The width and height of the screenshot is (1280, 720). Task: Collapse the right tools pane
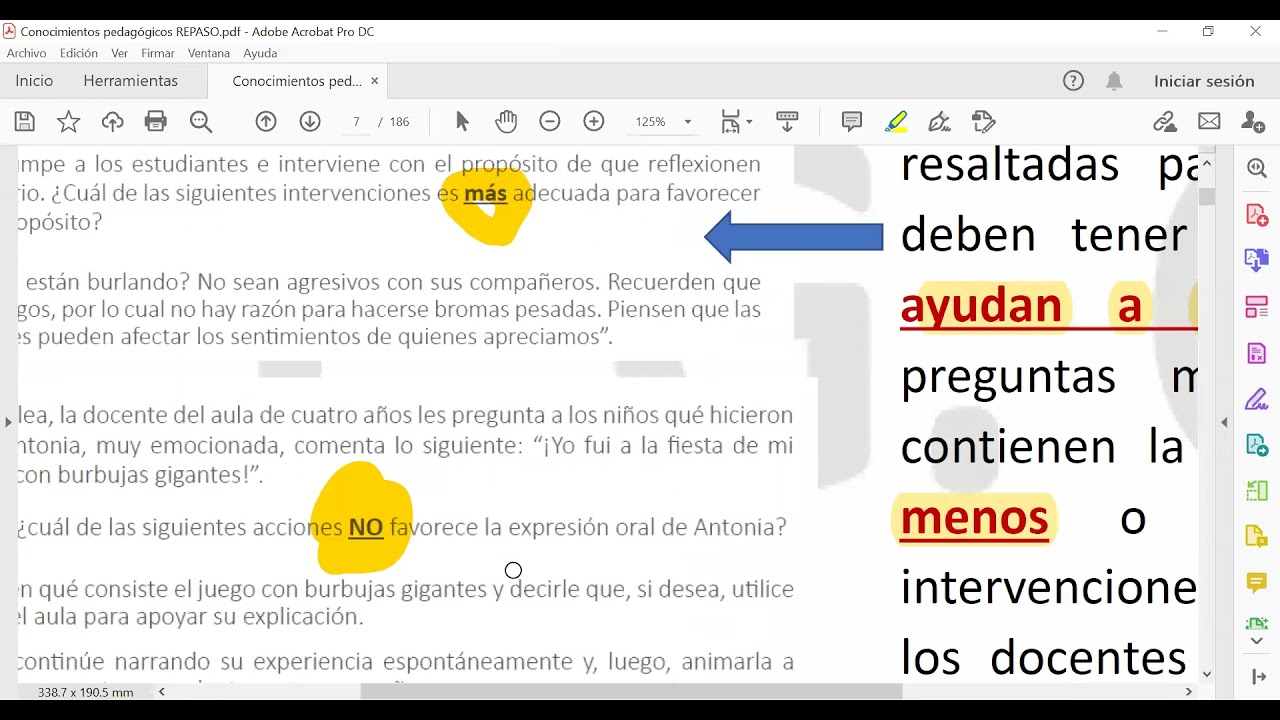tap(1258, 677)
